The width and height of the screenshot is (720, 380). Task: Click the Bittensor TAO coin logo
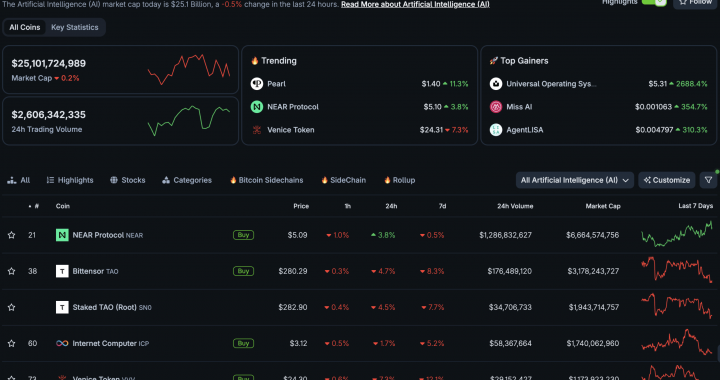pyautogui.click(x=62, y=271)
